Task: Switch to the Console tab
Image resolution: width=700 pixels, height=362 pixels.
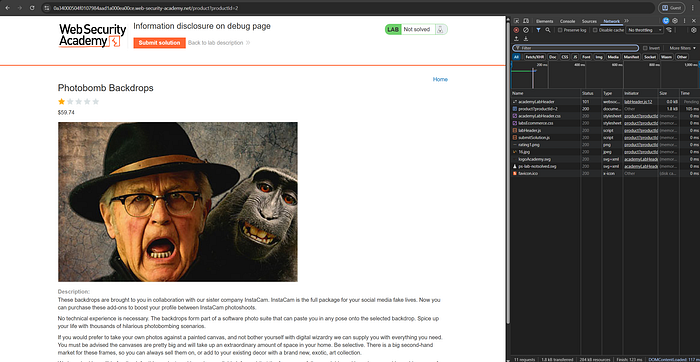Action: tap(567, 21)
